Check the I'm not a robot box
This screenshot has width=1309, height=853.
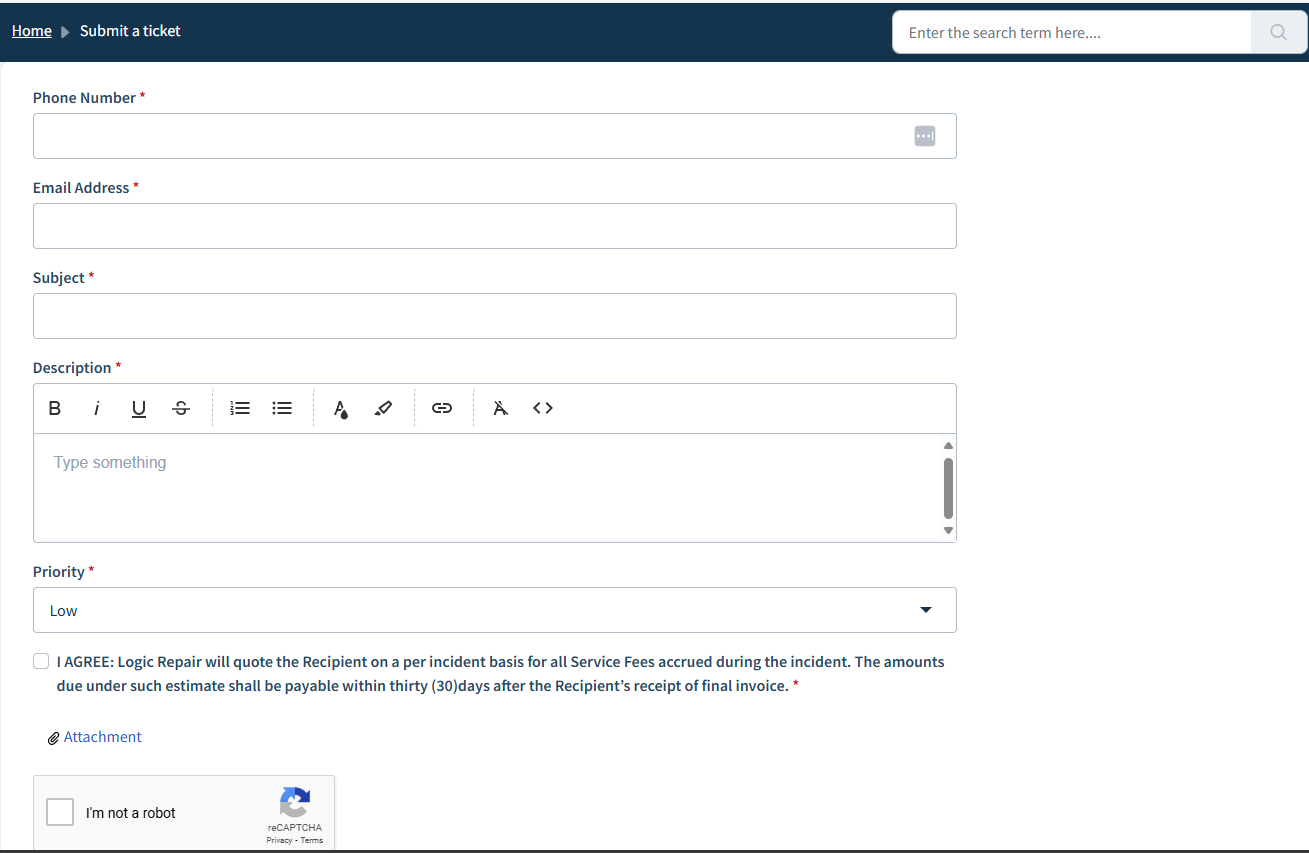pos(60,812)
